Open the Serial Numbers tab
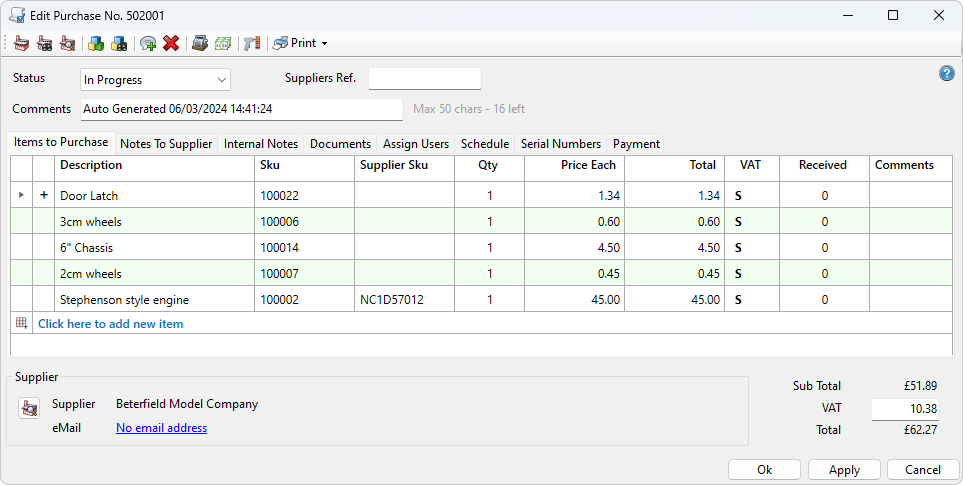963x485 pixels. pos(560,144)
